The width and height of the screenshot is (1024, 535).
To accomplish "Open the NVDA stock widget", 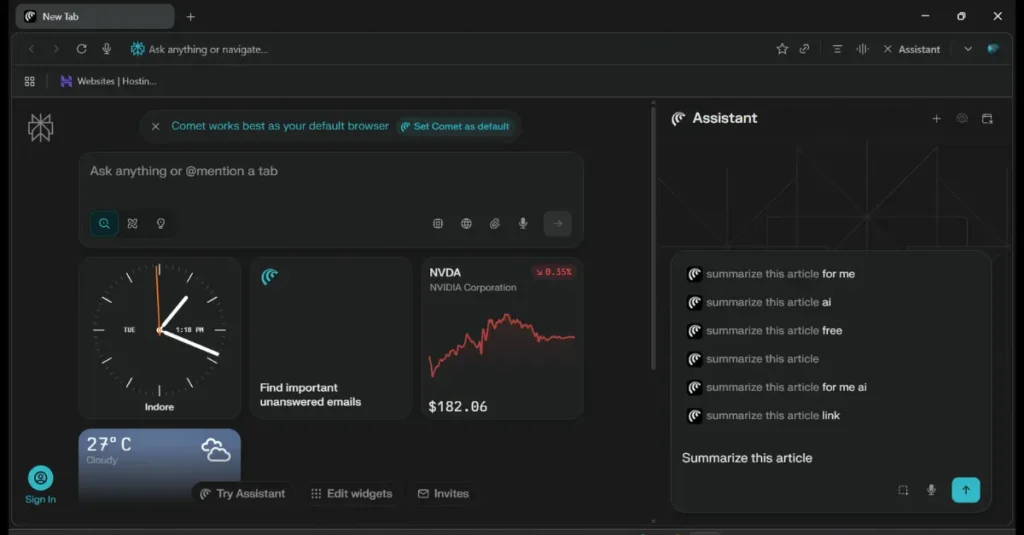I will pos(502,338).
